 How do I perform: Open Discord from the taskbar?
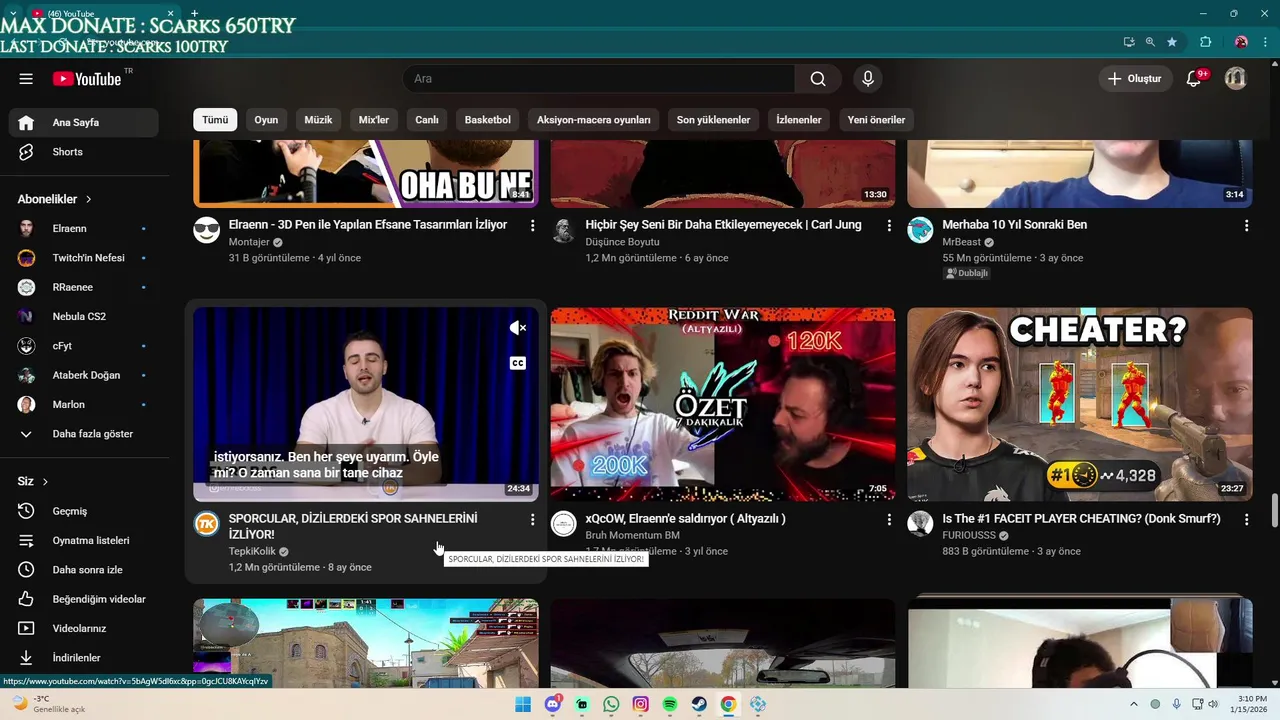pos(553,704)
